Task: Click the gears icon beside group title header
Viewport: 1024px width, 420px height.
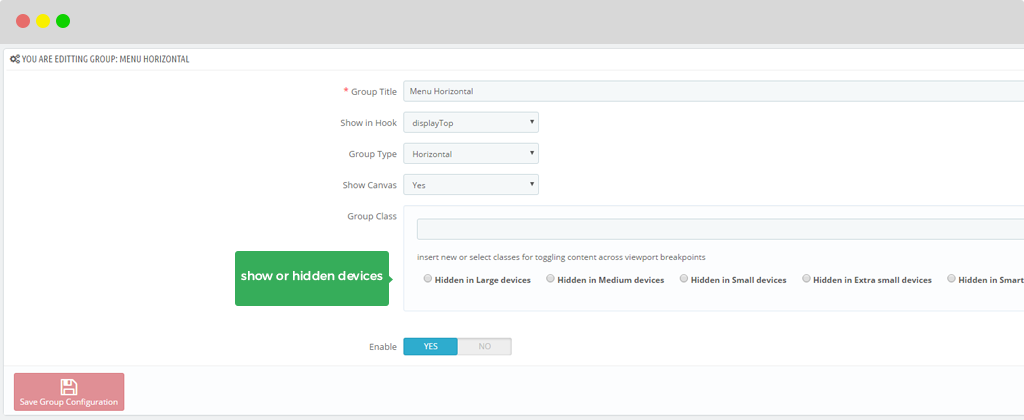Action: pyautogui.click(x=14, y=59)
